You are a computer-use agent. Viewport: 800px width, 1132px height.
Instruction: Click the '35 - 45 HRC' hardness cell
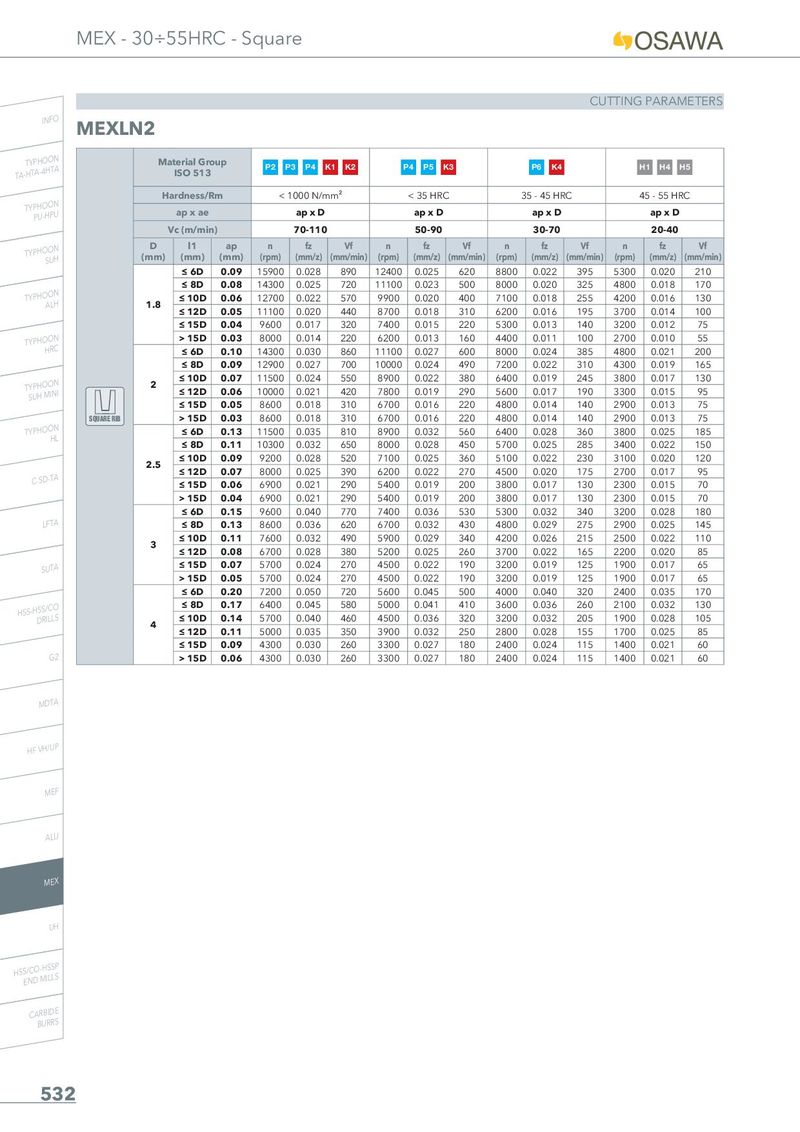pos(547,196)
